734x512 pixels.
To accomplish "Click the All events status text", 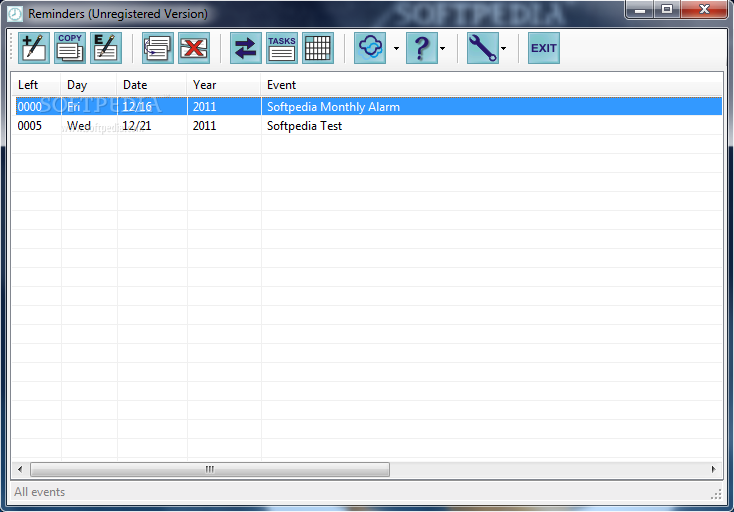I will [x=39, y=492].
